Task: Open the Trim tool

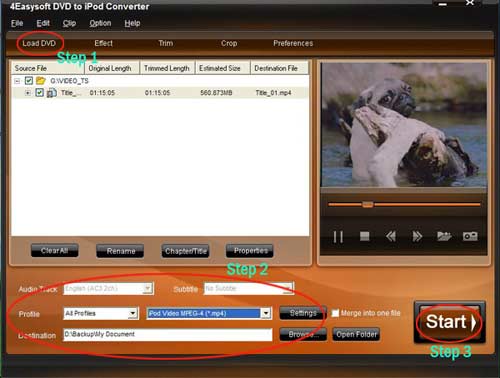Action: (x=166, y=43)
